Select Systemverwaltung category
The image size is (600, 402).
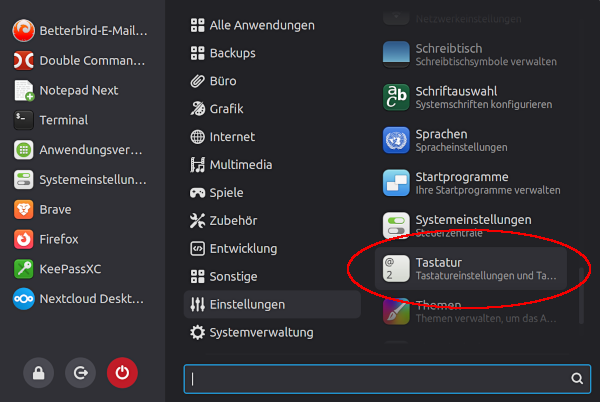[x=272, y=332]
